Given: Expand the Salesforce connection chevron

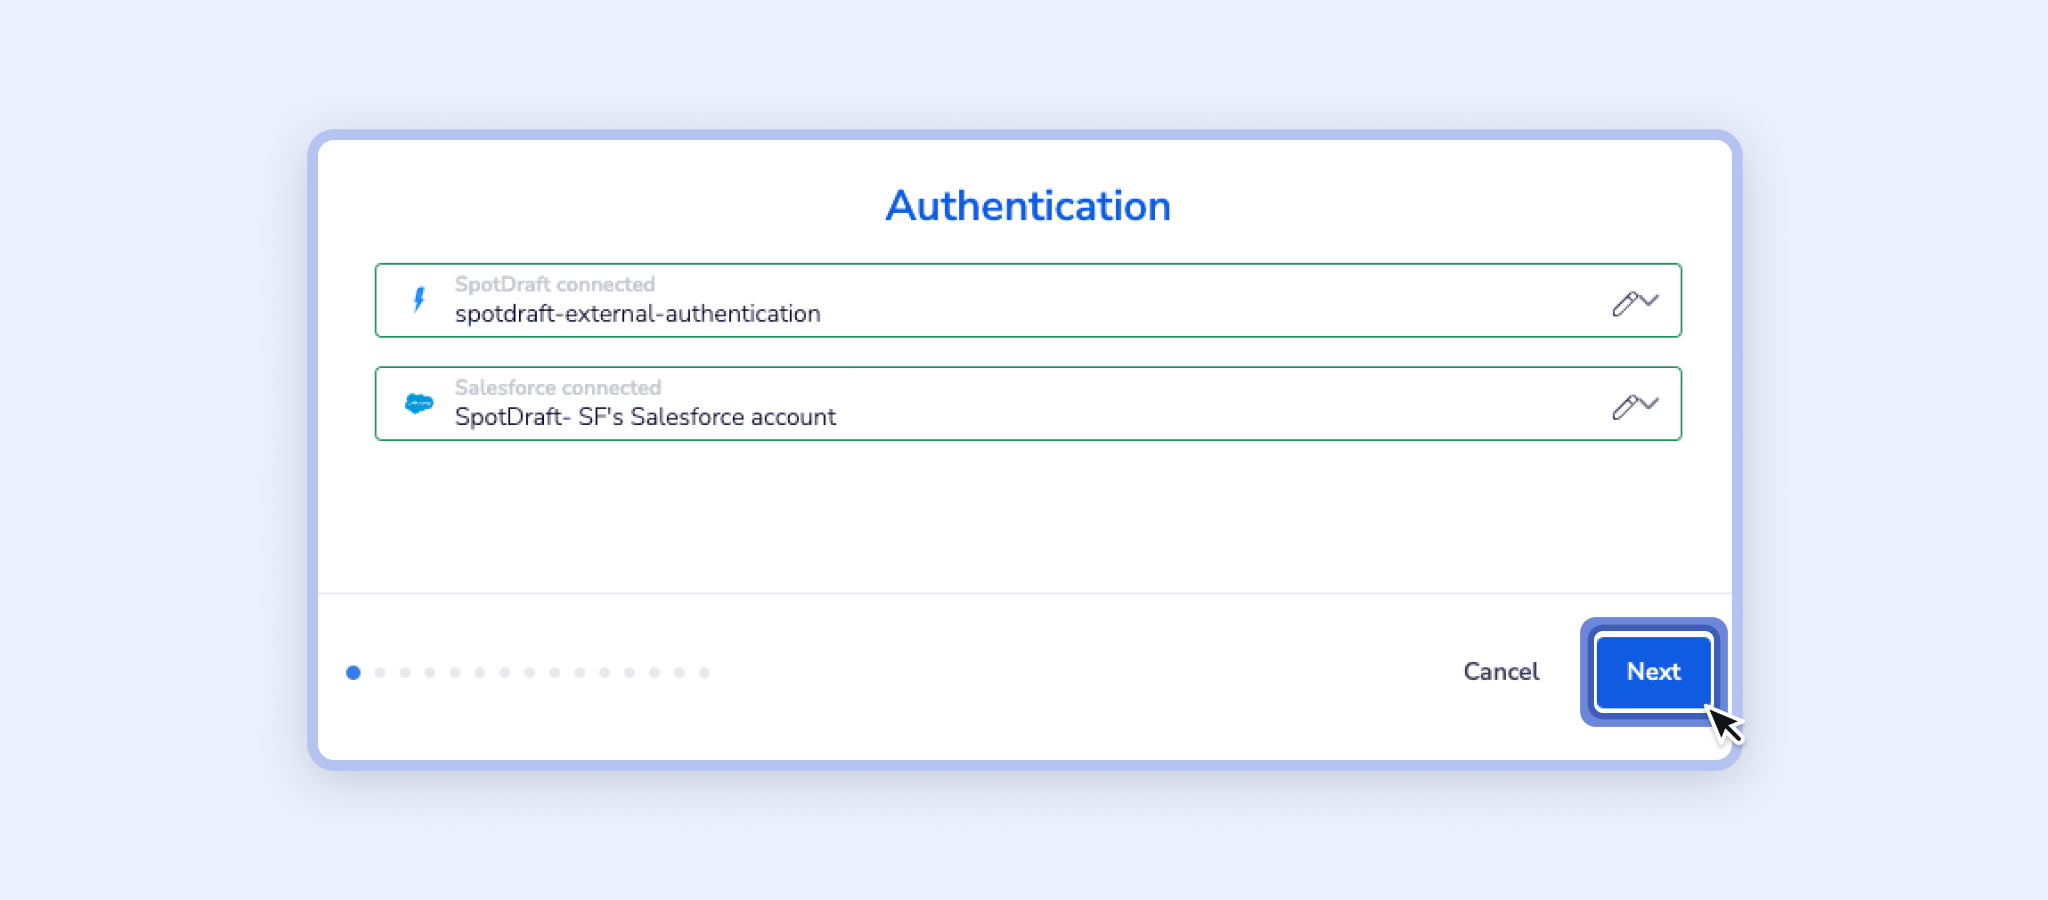Looking at the screenshot, I should click(1650, 403).
